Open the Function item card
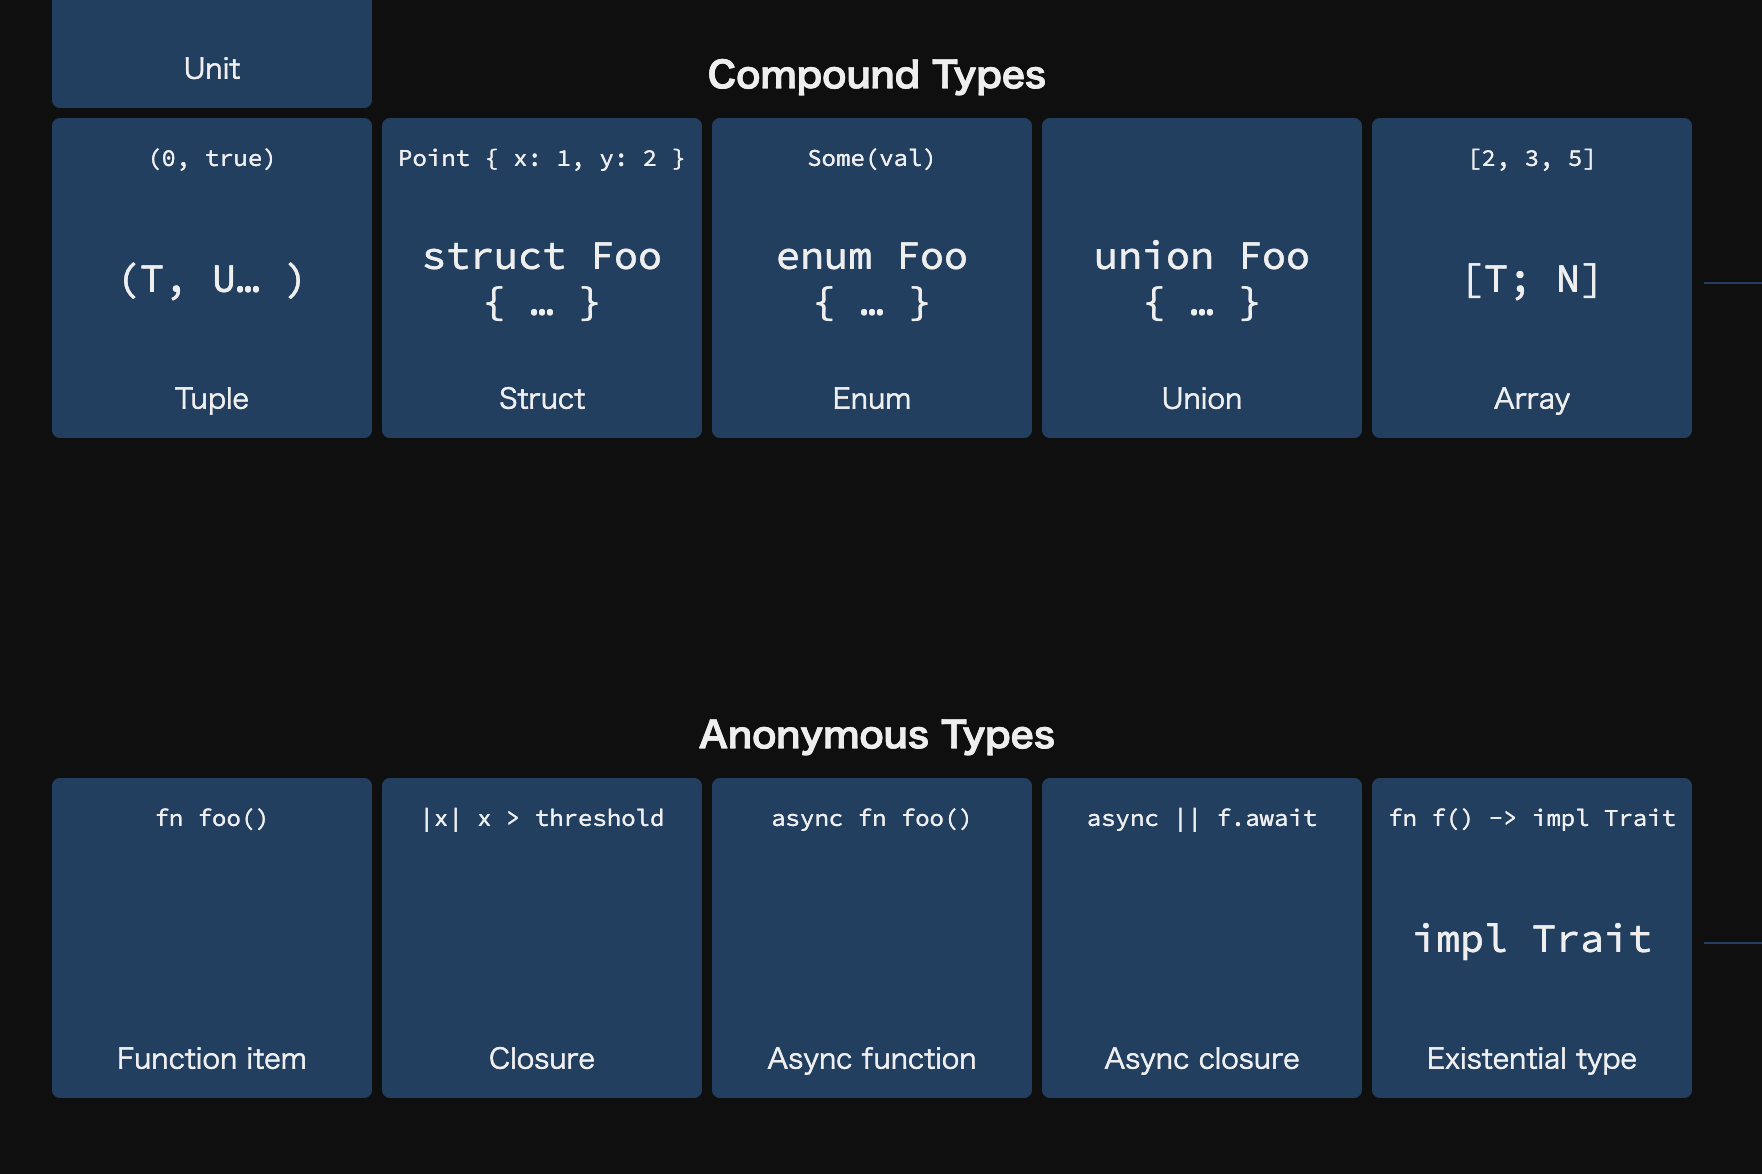 212,938
